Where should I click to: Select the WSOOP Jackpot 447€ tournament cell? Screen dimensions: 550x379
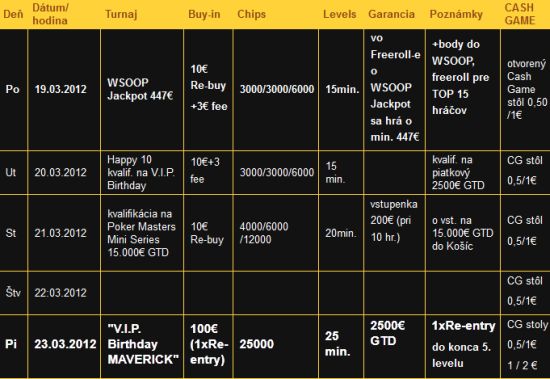142,89
